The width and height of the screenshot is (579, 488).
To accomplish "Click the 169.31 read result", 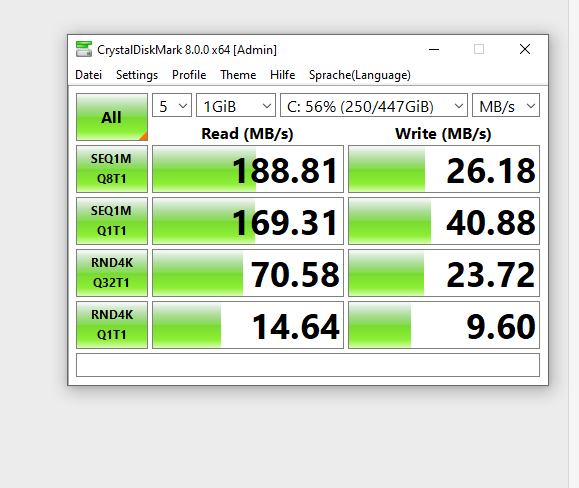I will (248, 221).
